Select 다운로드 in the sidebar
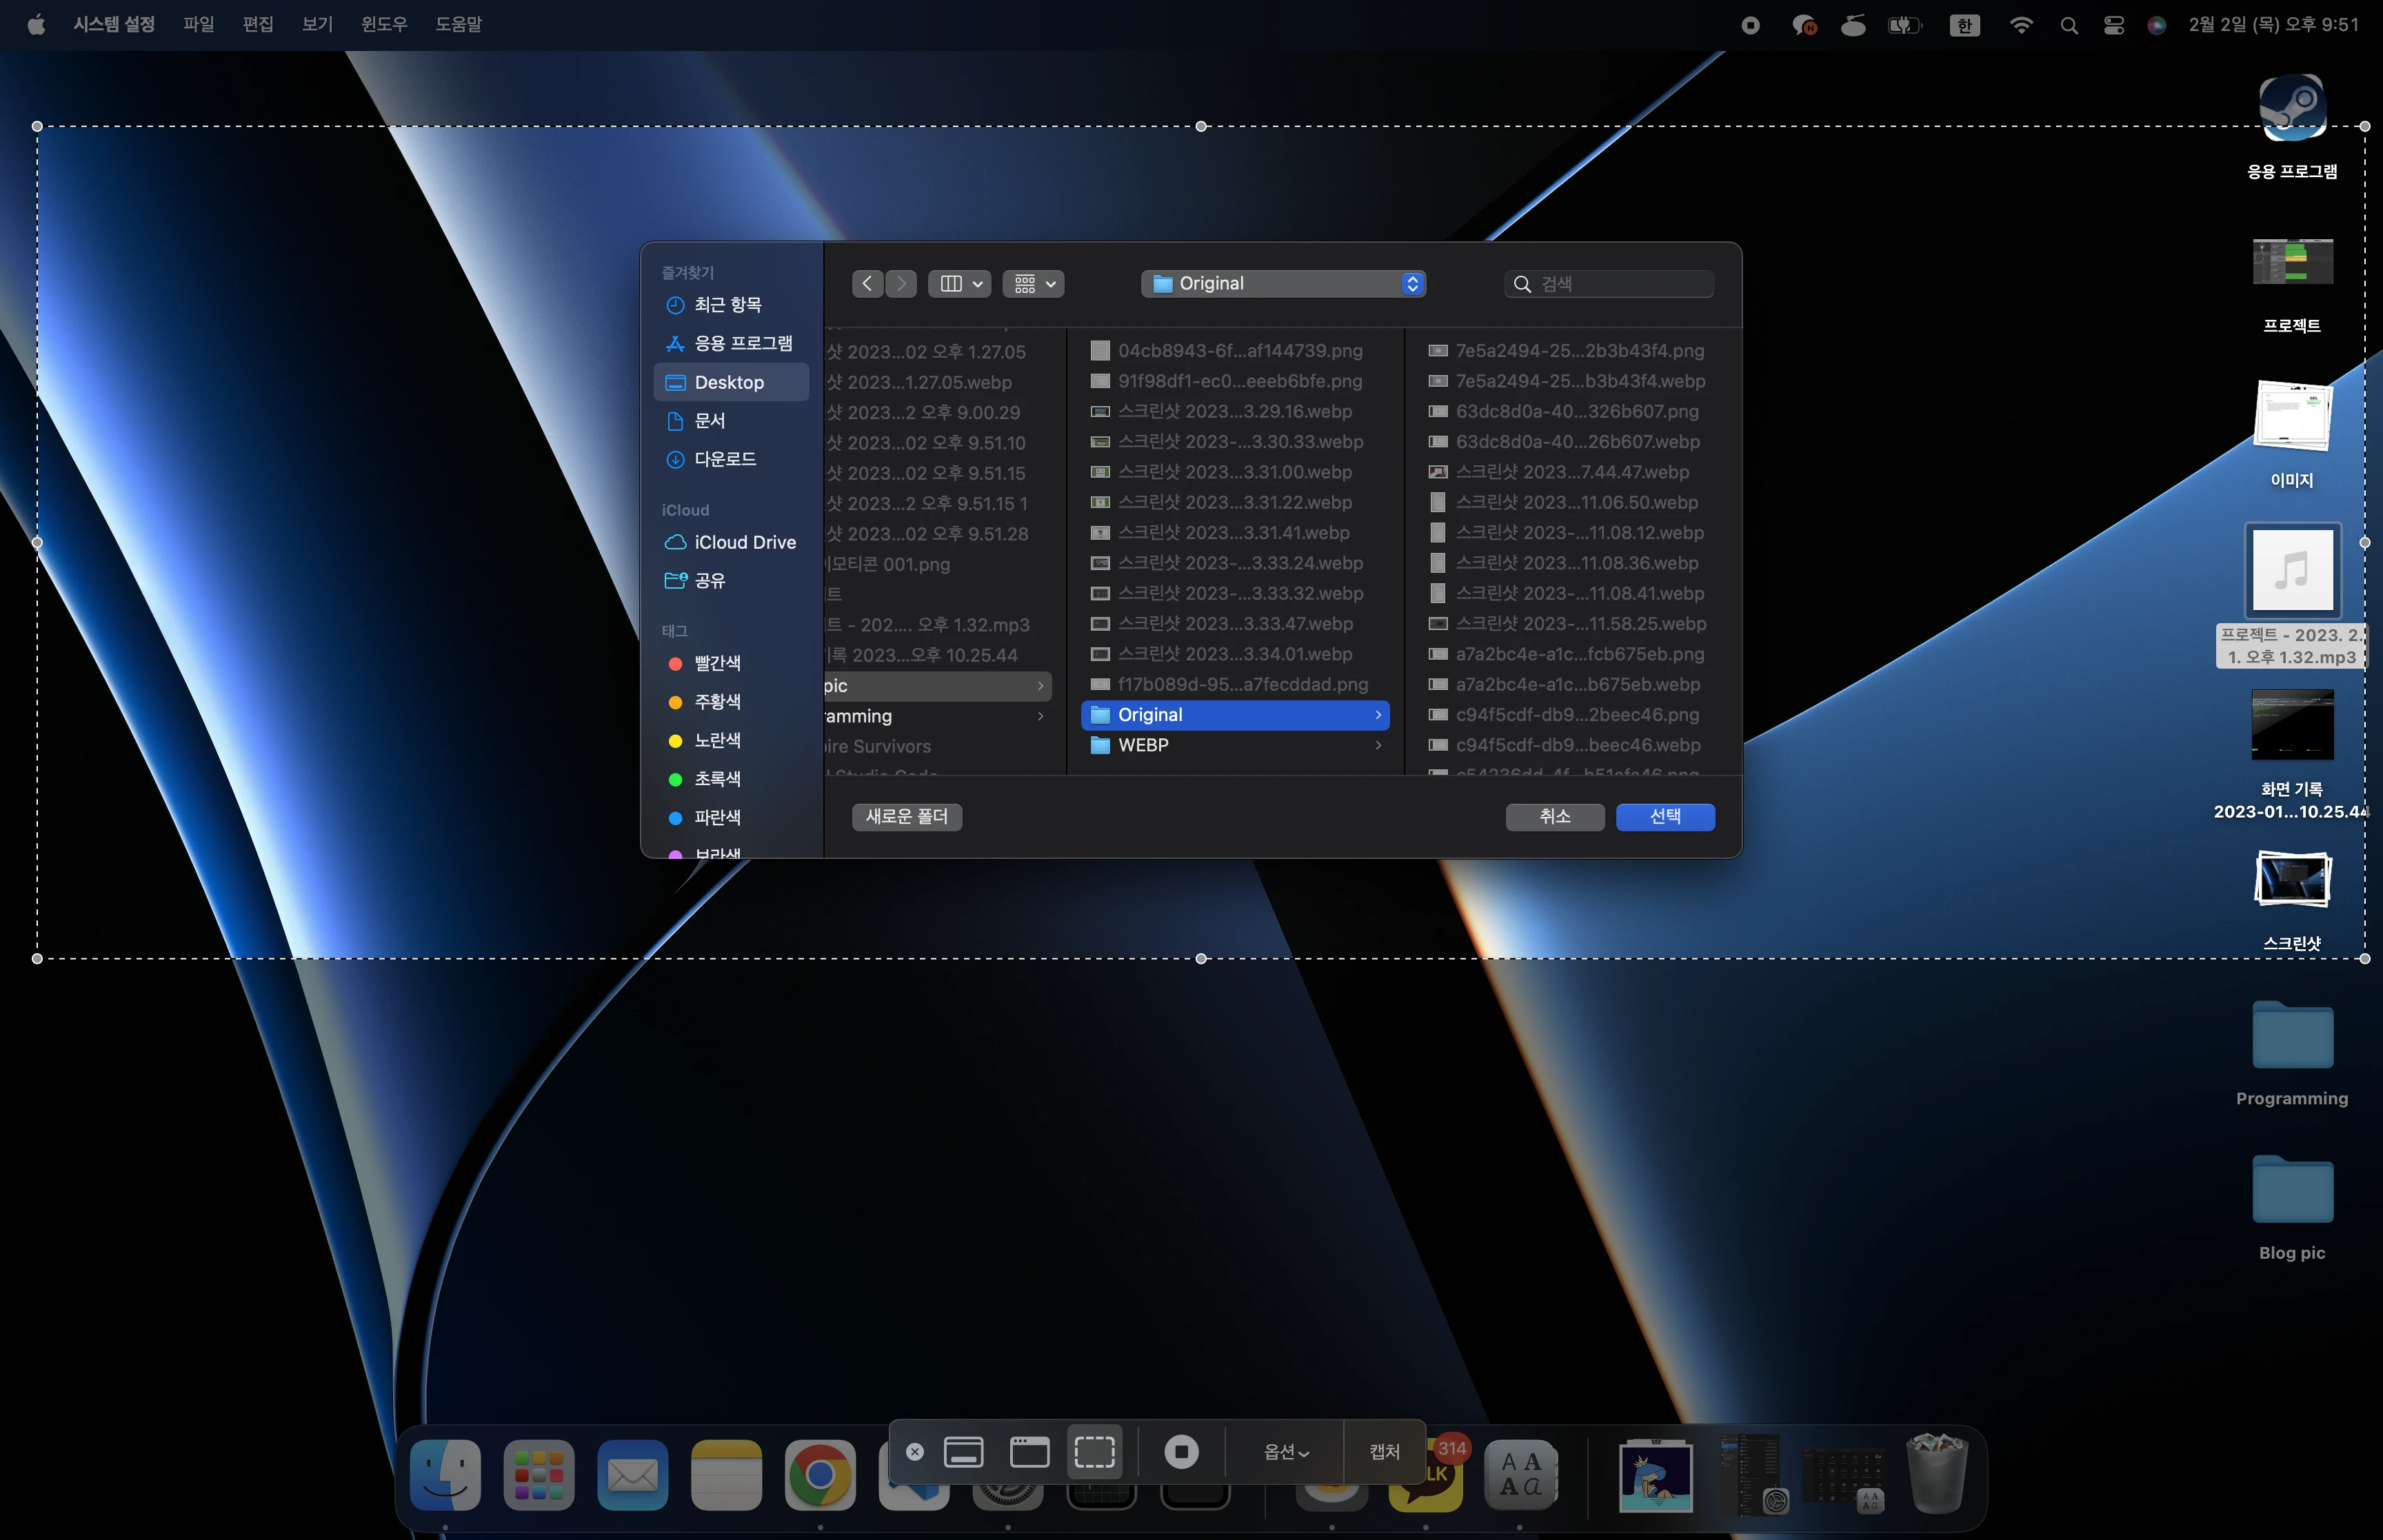The image size is (2383, 1540). pyautogui.click(x=731, y=459)
